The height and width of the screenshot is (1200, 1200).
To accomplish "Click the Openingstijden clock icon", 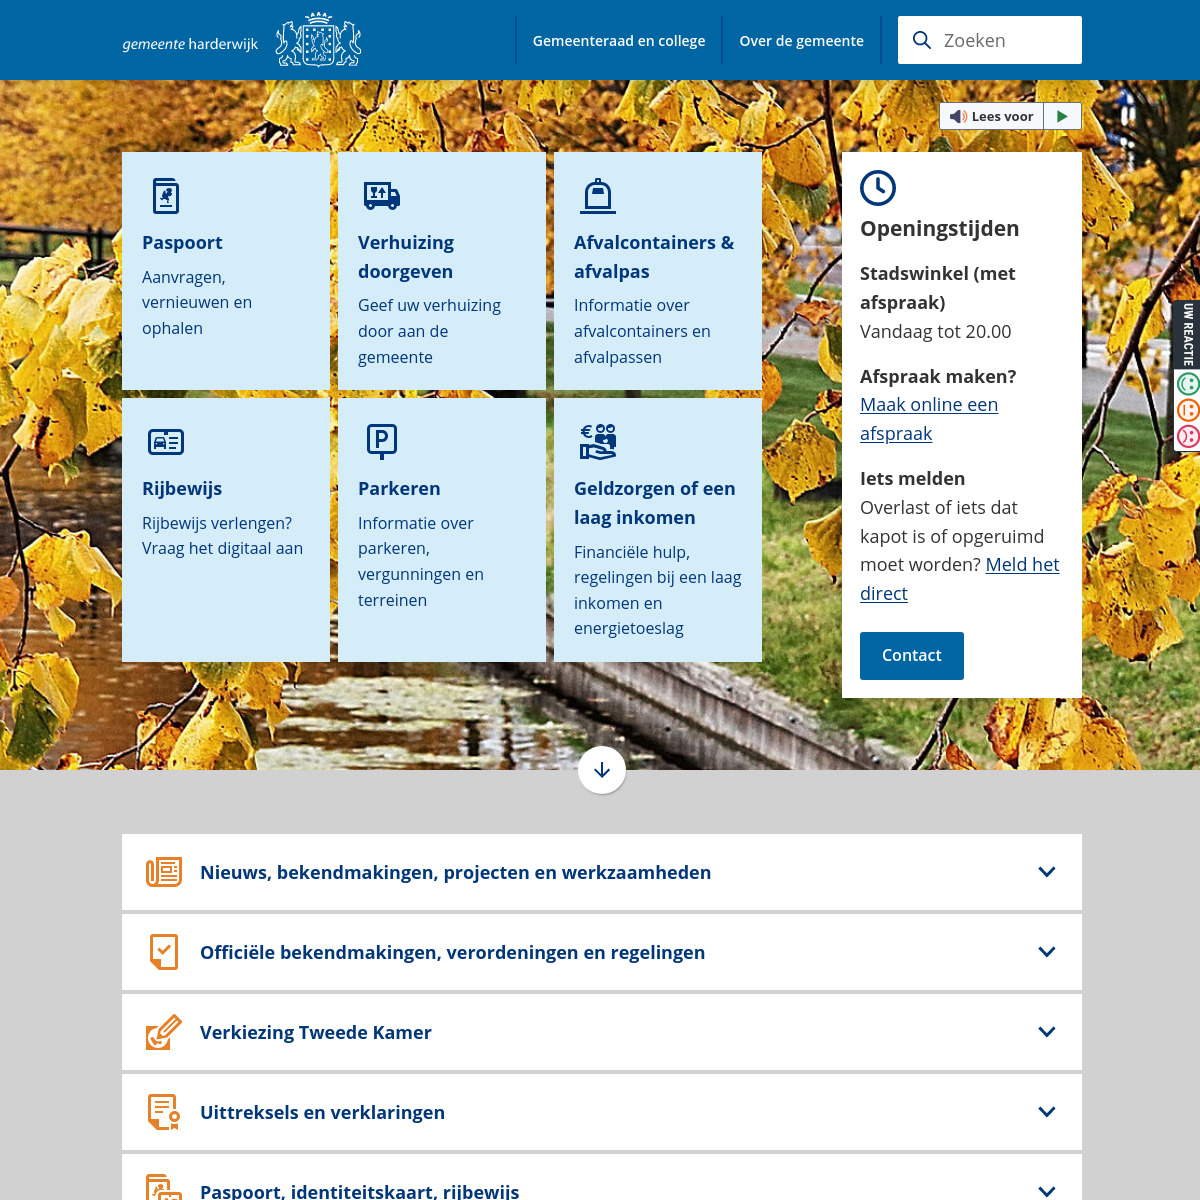I will coord(878,188).
